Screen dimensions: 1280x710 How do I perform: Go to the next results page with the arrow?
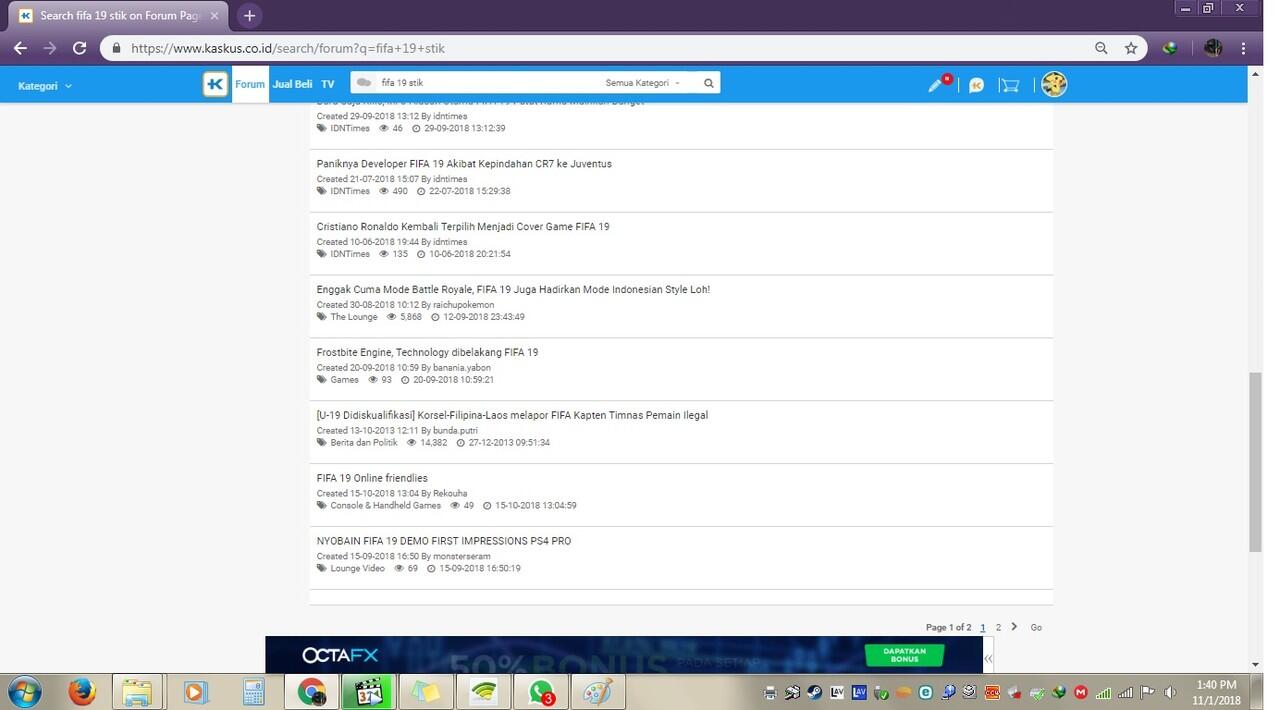(1014, 627)
